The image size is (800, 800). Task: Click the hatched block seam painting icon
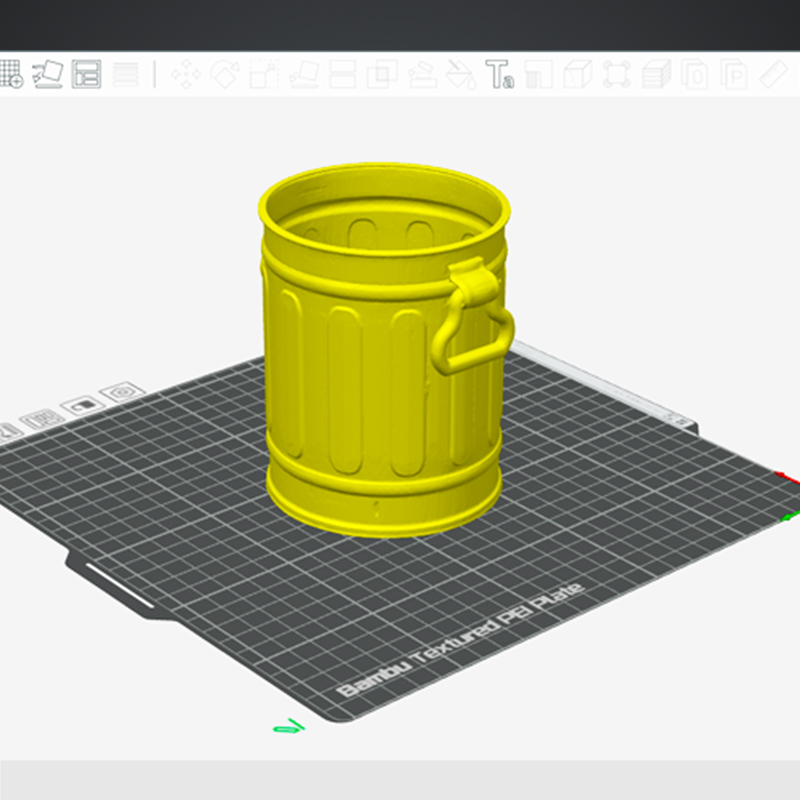(539, 74)
